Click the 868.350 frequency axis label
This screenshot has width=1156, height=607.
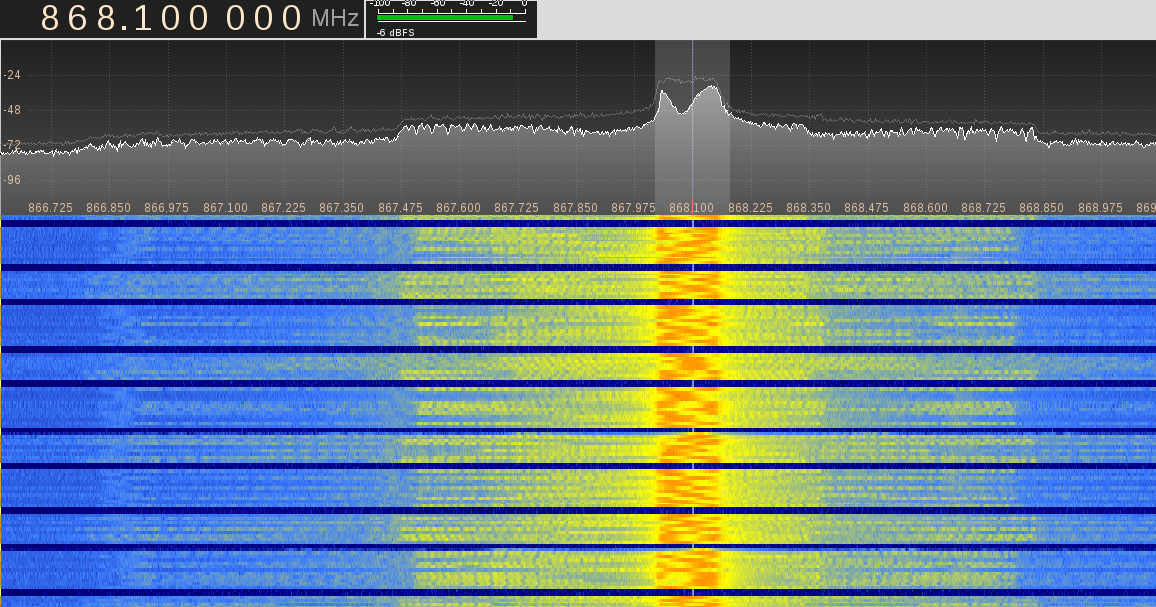808,208
